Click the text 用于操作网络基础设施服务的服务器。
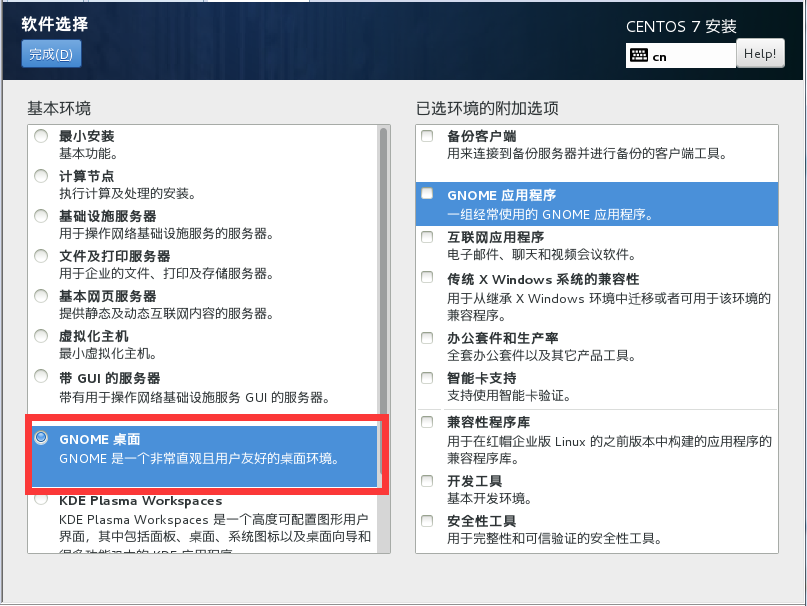This screenshot has width=807, height=606. coord(166,234)
